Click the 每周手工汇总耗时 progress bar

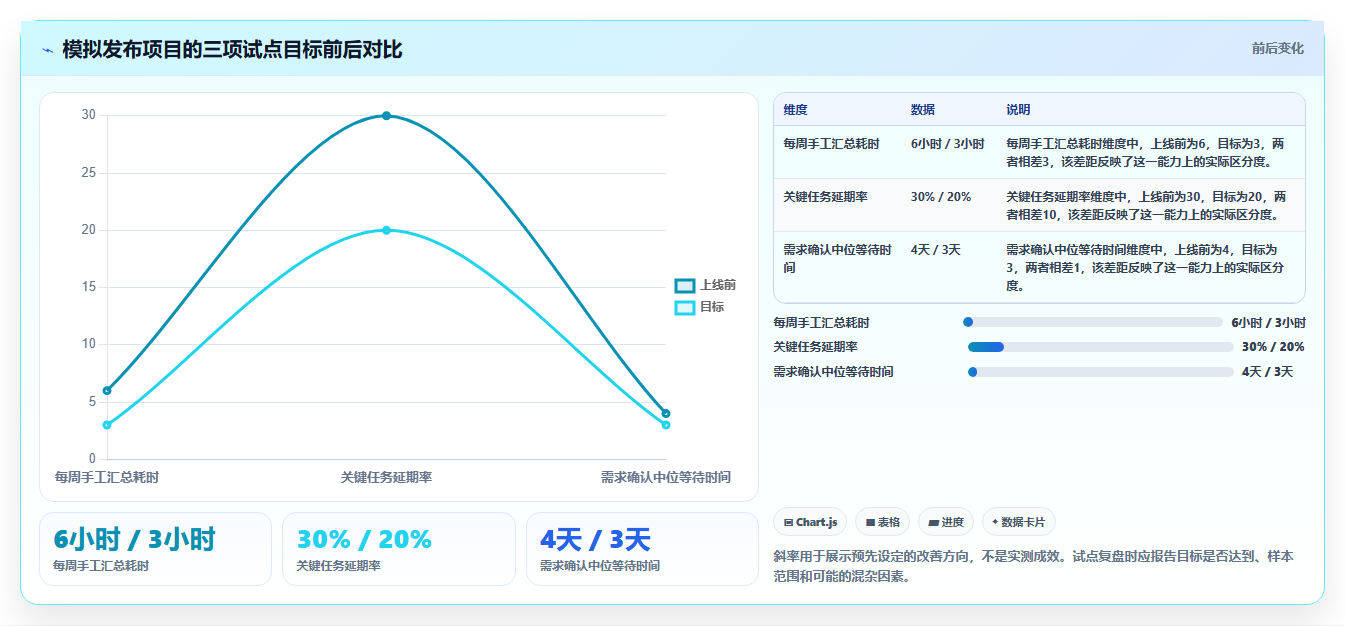click(x=1093, y=322)
